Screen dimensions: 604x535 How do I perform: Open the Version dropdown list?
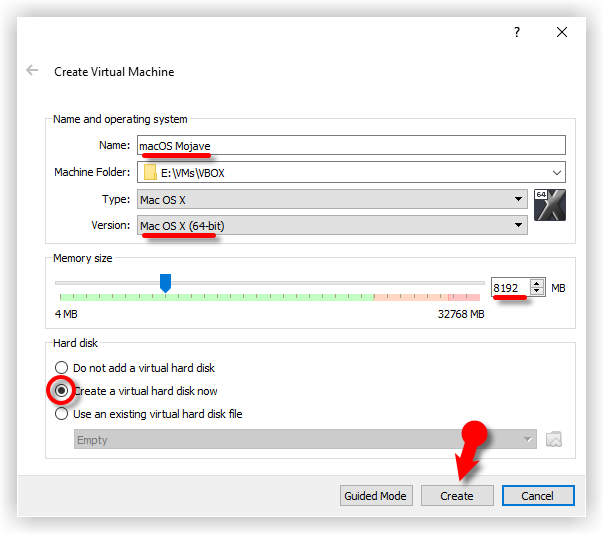518,226
